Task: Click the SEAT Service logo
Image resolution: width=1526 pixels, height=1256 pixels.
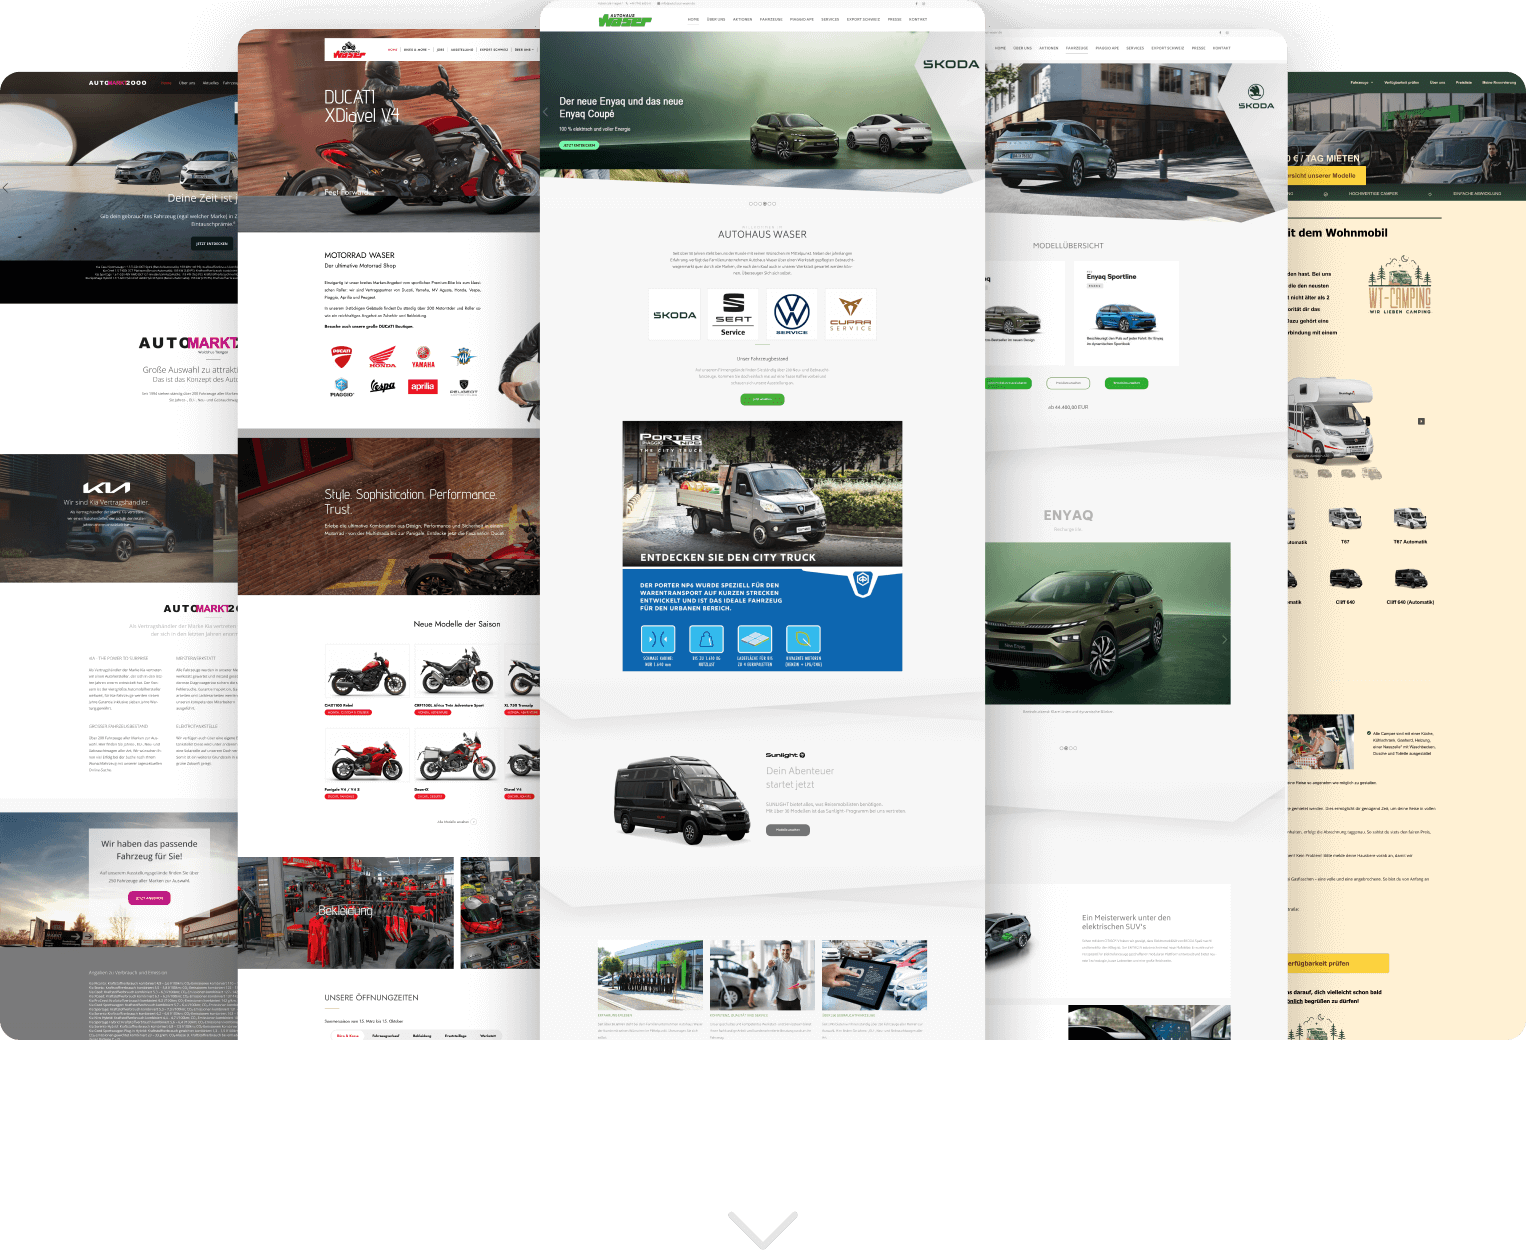Action: pos(733,314)
